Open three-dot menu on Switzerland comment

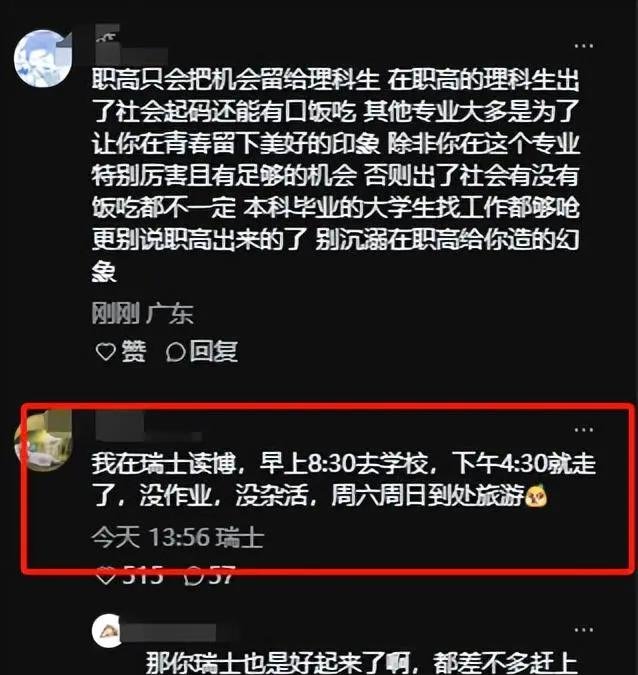[x=584, y=429]
